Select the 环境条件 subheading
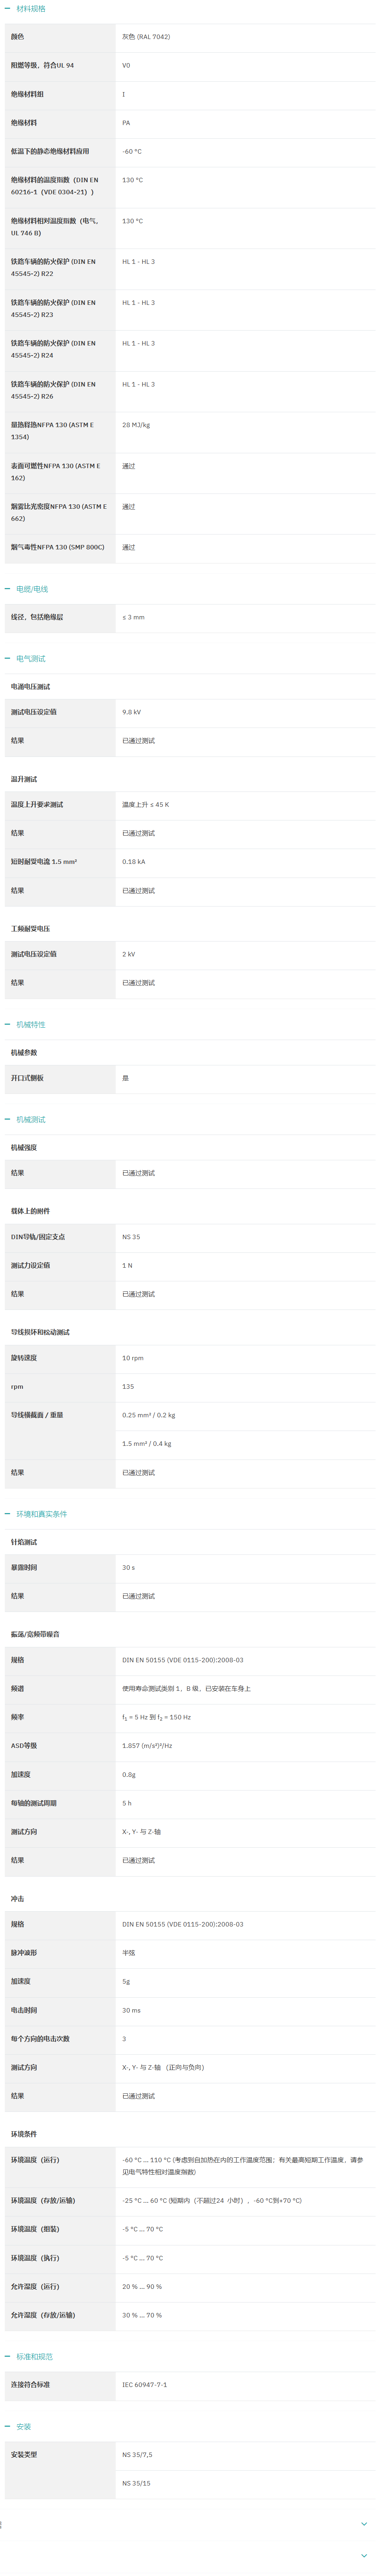The width and height of the screenshot is (378, 2576). [24, 2134]
